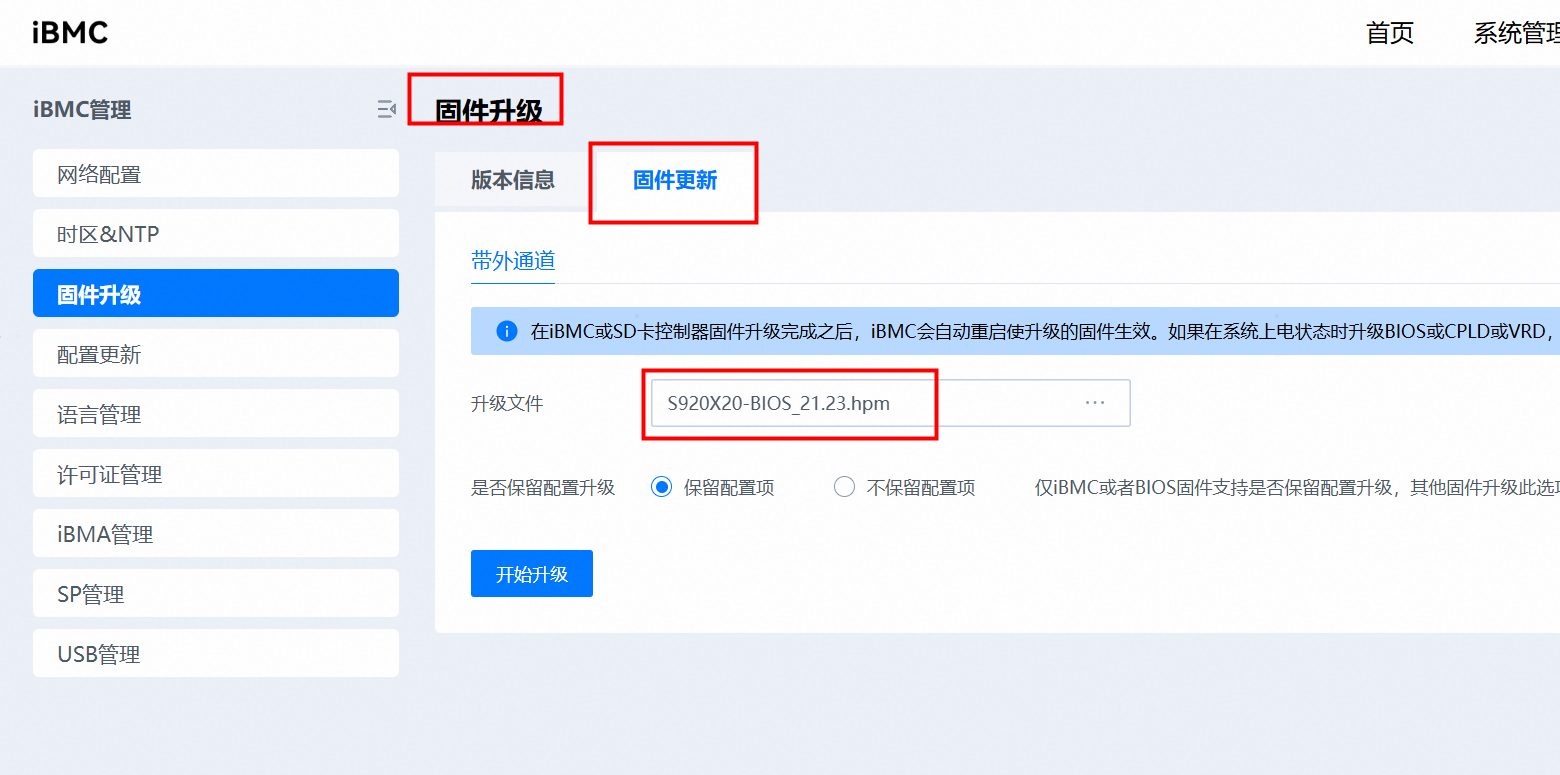Select the 带外通道 sub-tab
The image size is (1560, 775).
coord(513,262)
